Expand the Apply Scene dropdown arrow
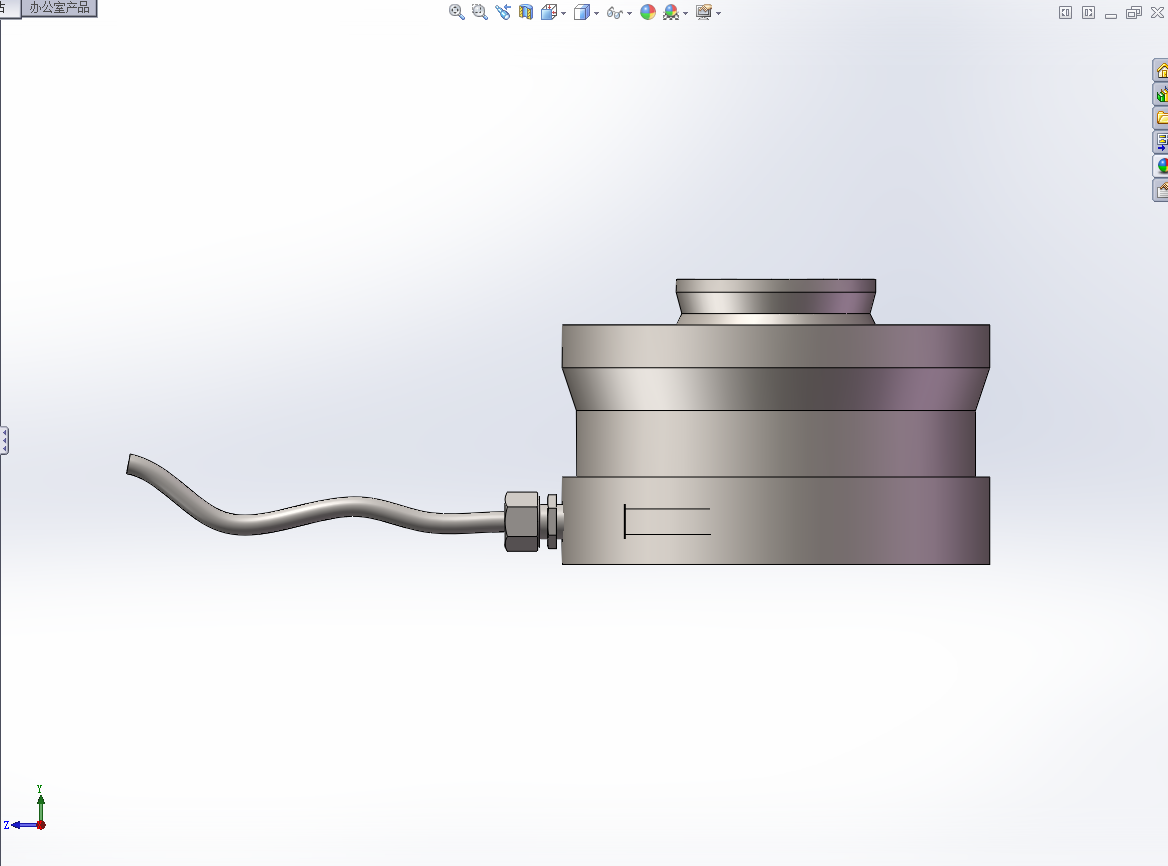Screen dimensions: 1168x866 point(685,13)
